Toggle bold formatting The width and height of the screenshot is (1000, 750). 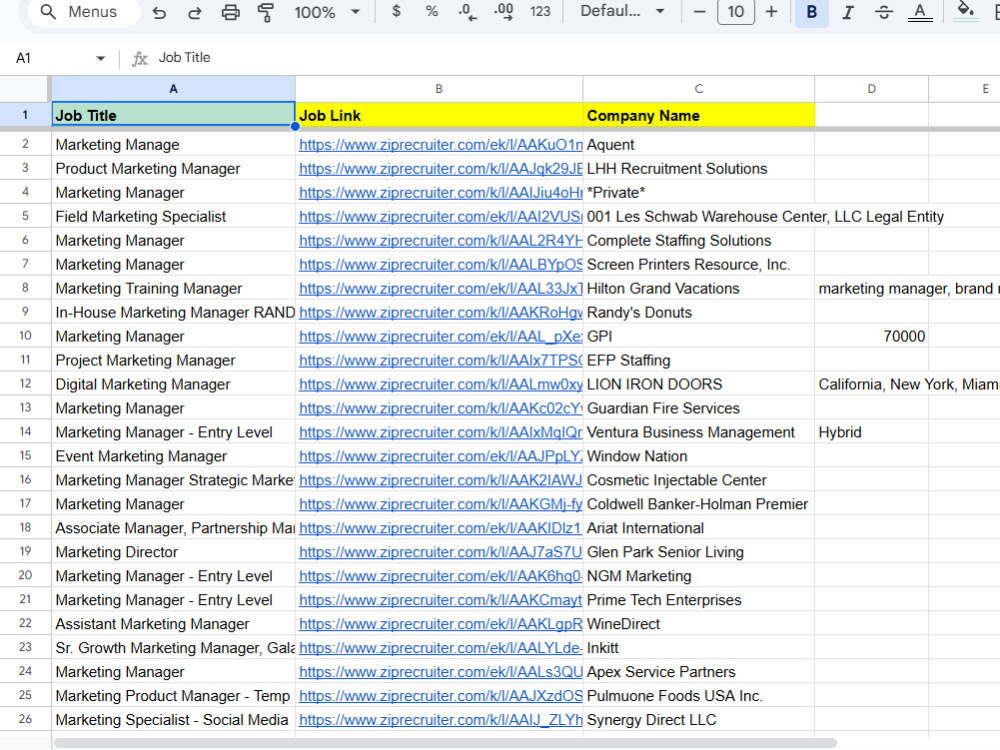point(812,12)
